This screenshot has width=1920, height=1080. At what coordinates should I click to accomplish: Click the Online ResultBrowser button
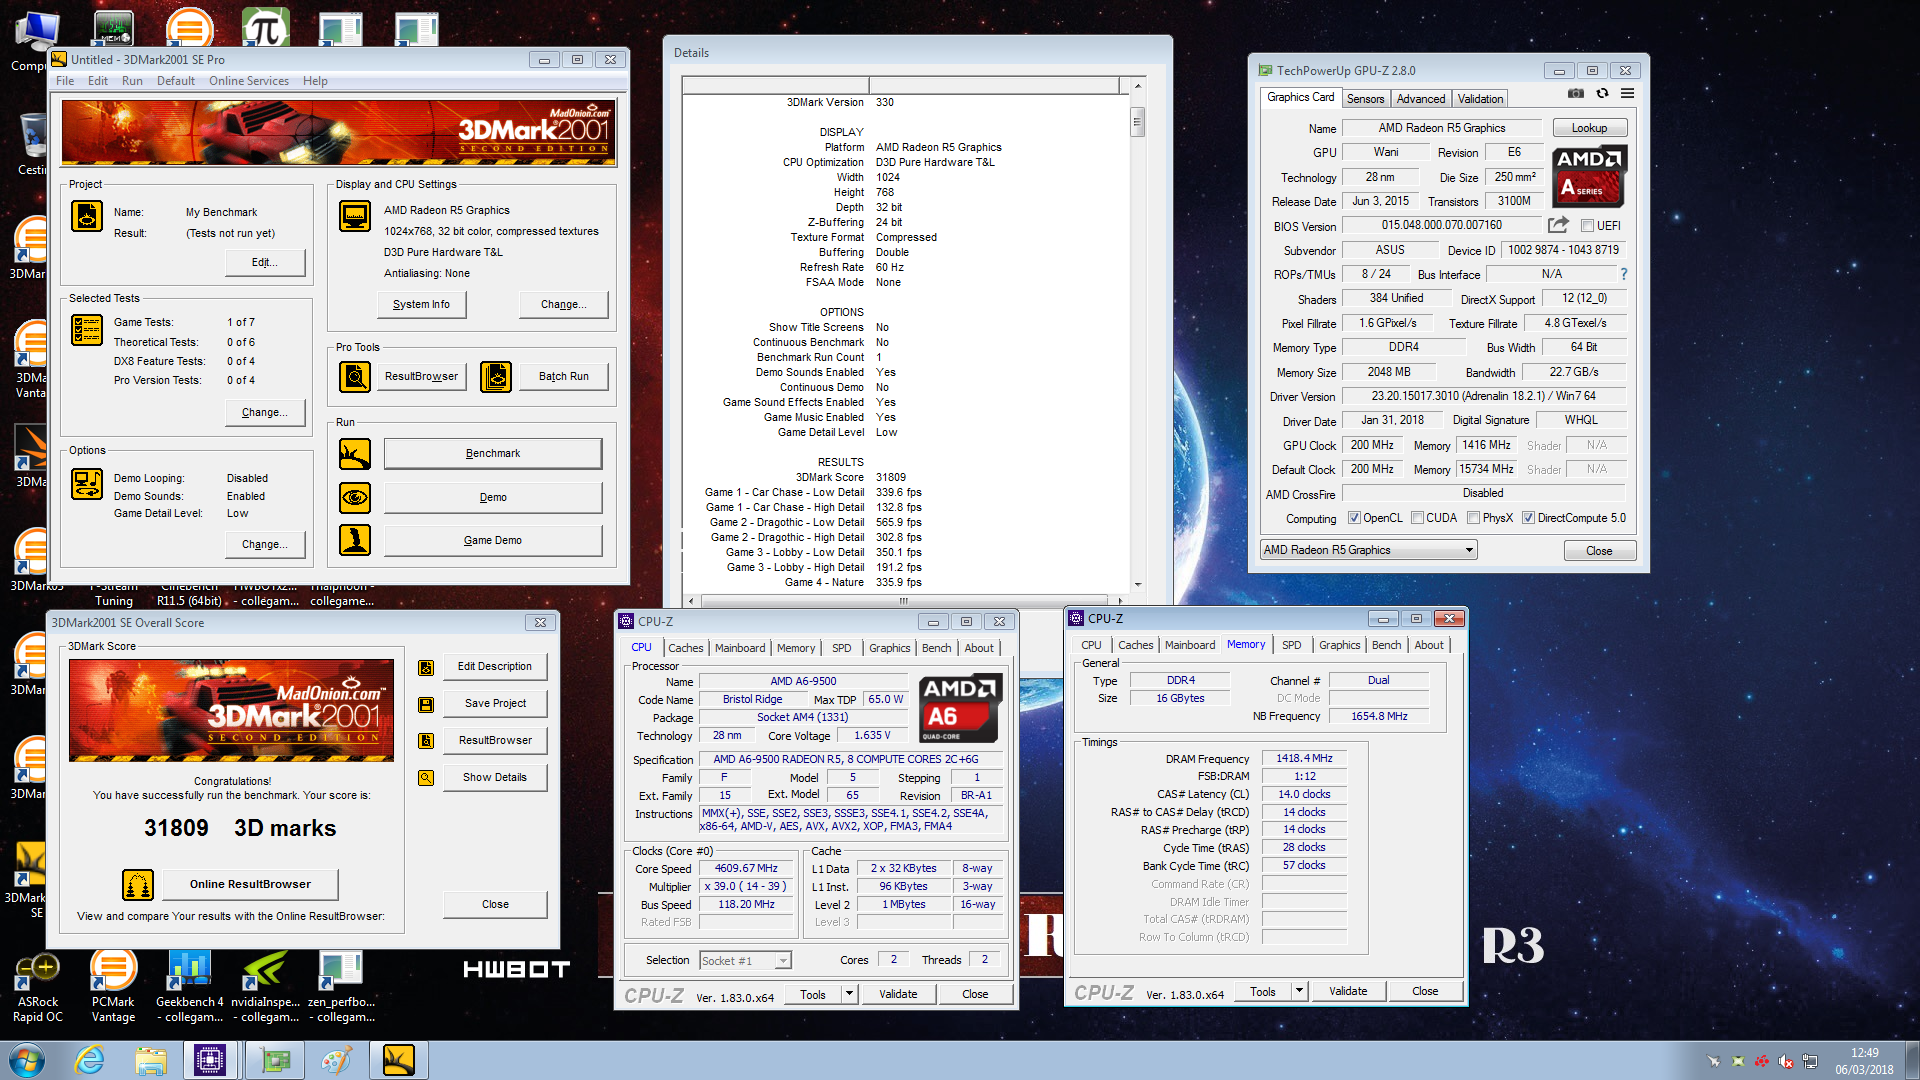(250, 884)
